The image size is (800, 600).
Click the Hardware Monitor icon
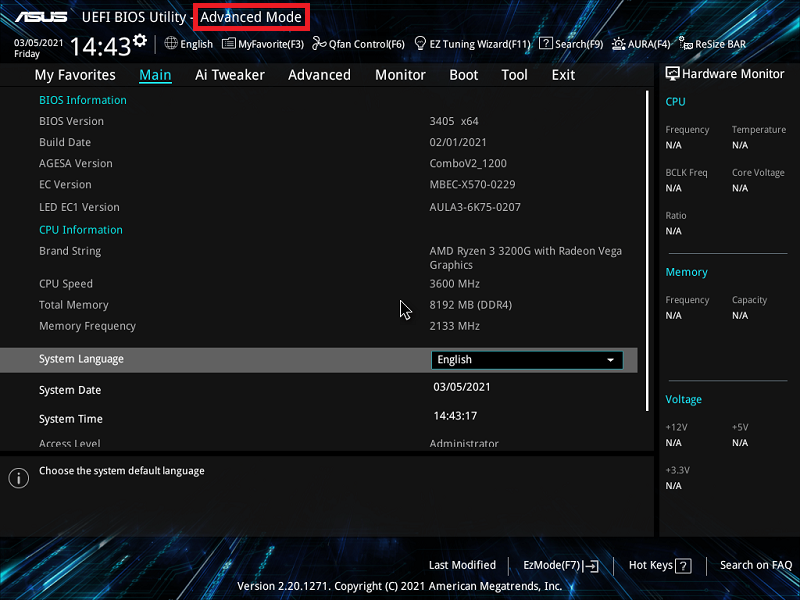click(x=672, y=74)
